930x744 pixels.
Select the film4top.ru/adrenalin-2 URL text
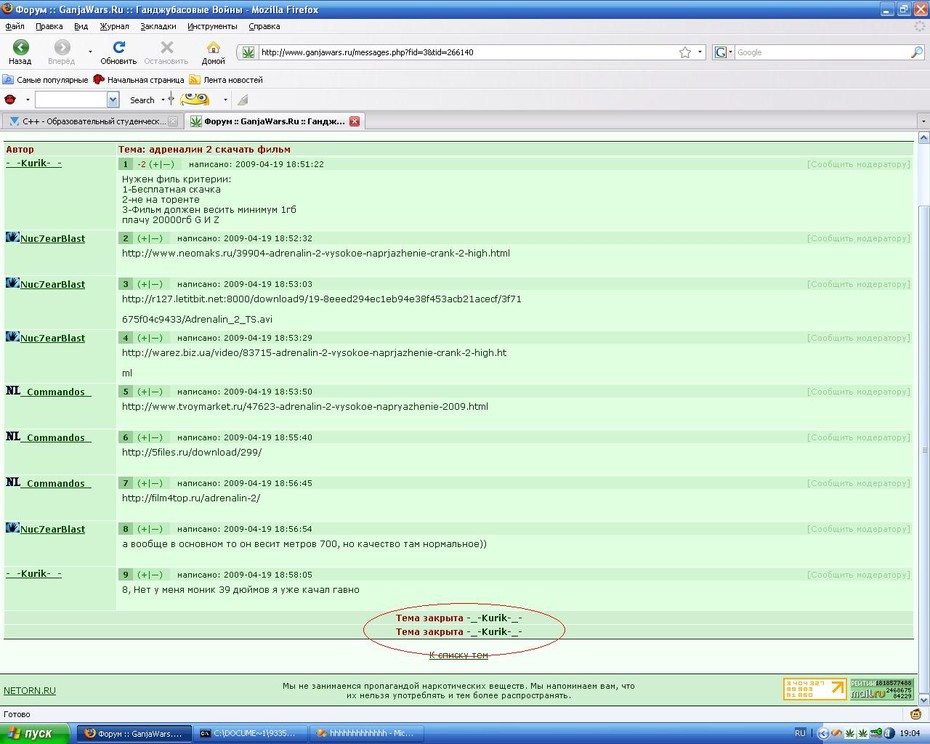pos(191,498)
